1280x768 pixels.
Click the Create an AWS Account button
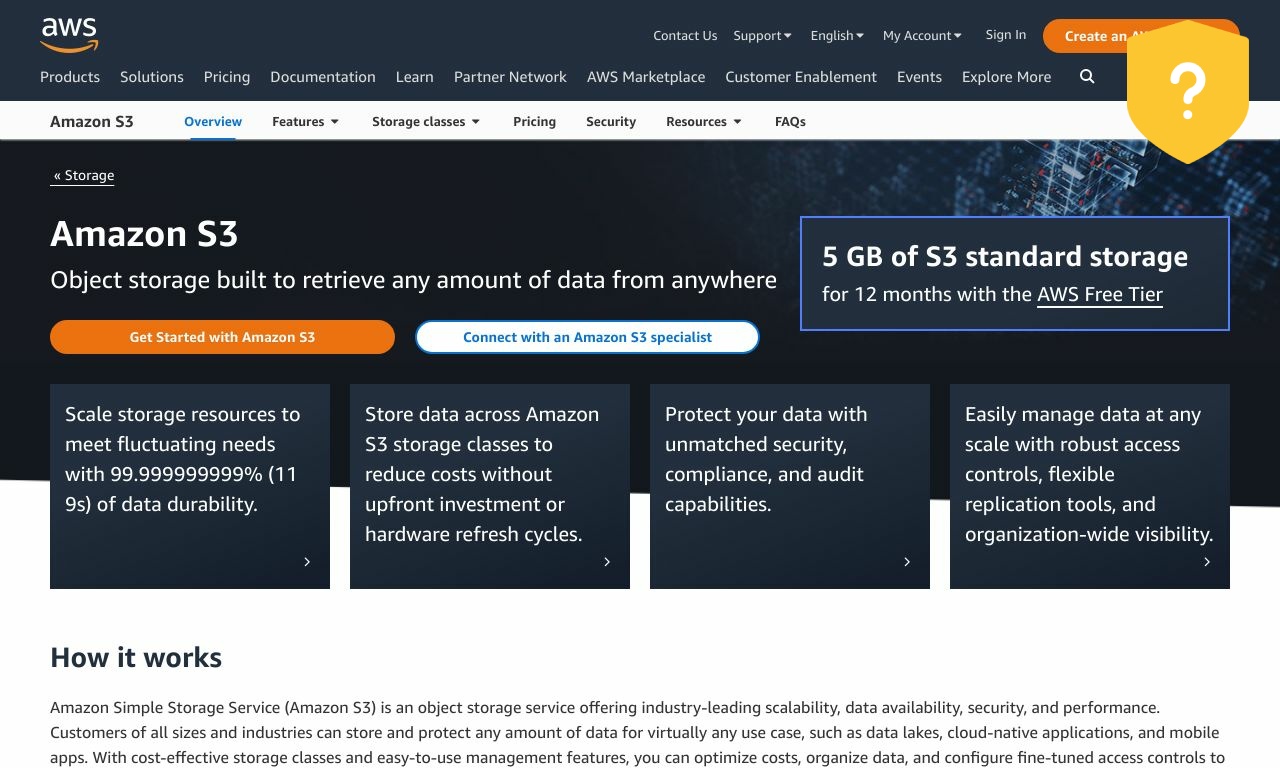click(x=1141, y=36)
